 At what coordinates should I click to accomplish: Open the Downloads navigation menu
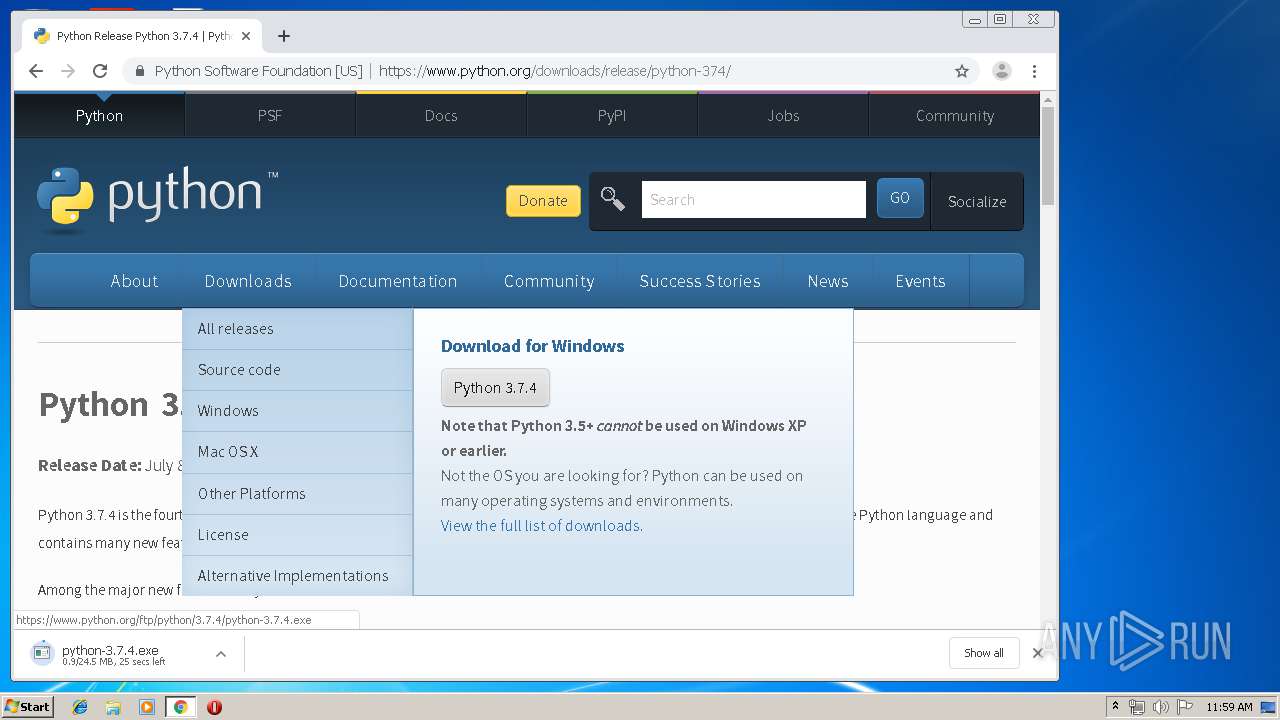248,281
